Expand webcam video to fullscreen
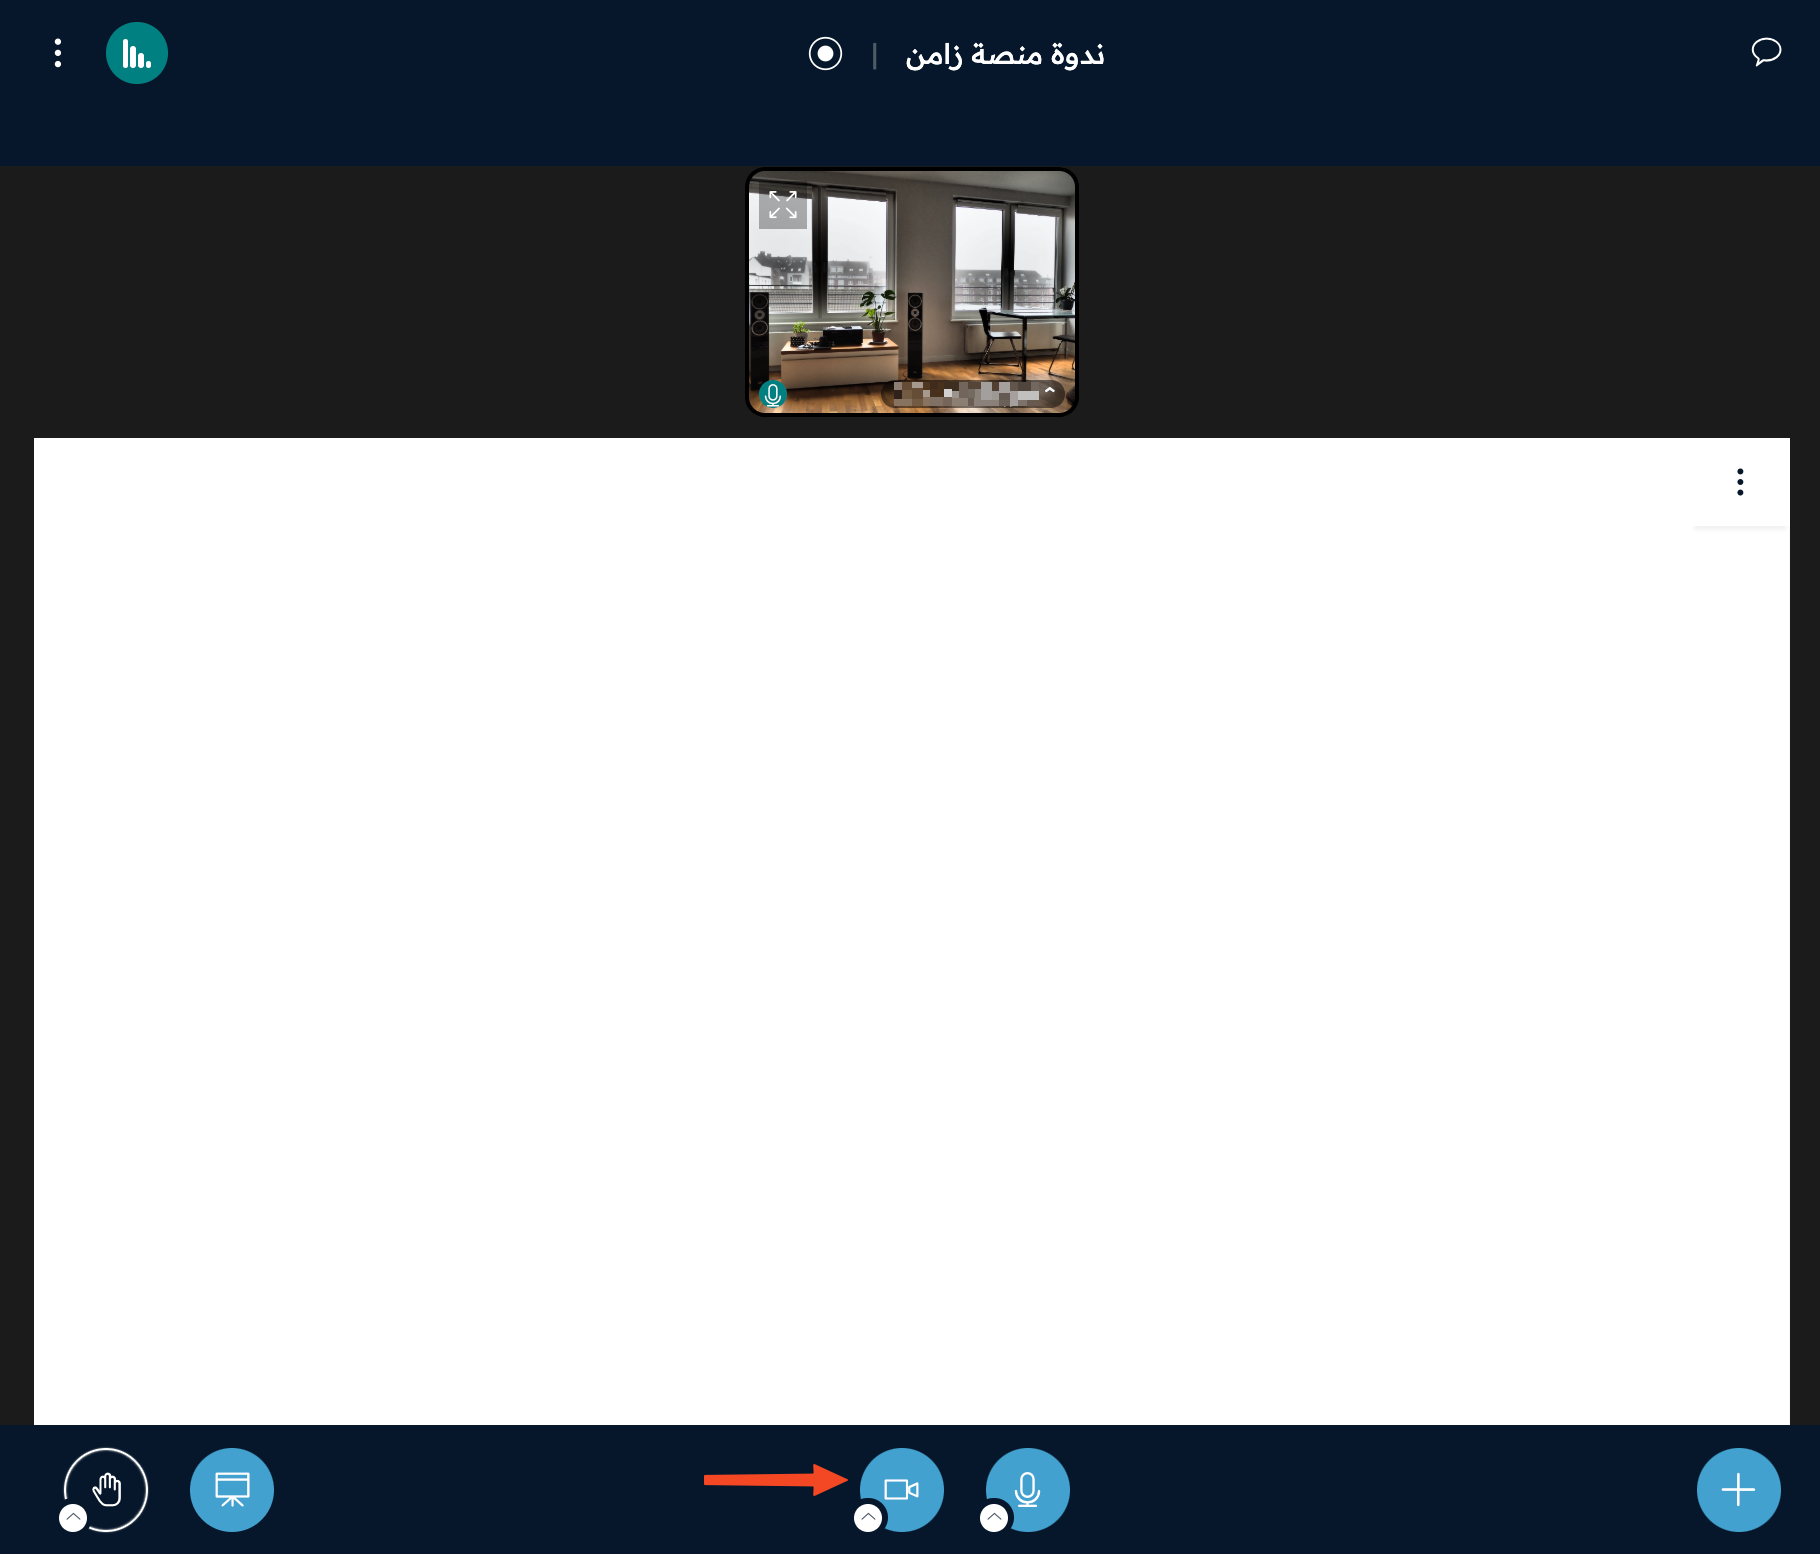 pos(783,205)
